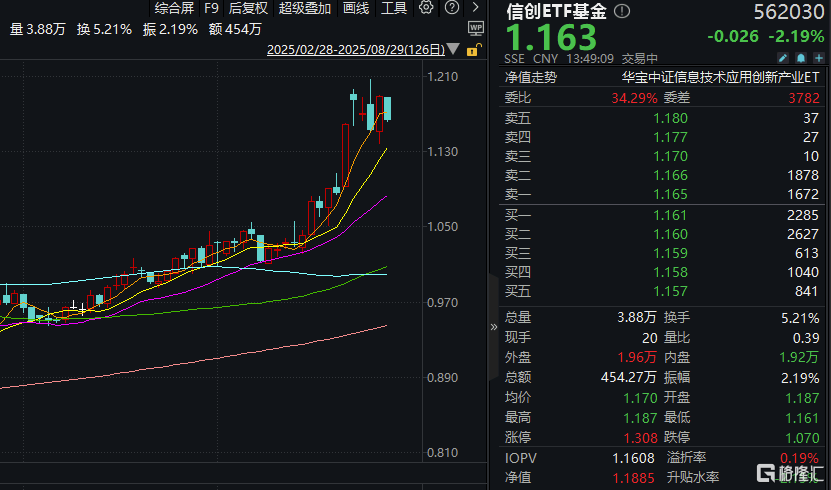Select the 买五 price 1.157
Viewport: 831px width, 490px height.
pos(670,291)
